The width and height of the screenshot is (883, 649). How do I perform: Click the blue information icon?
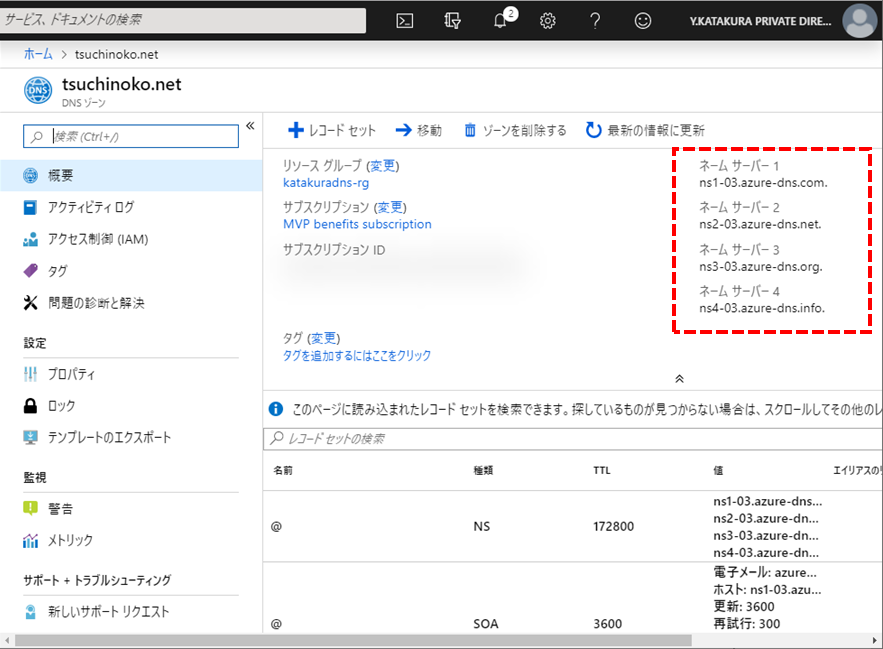[276, 409]
